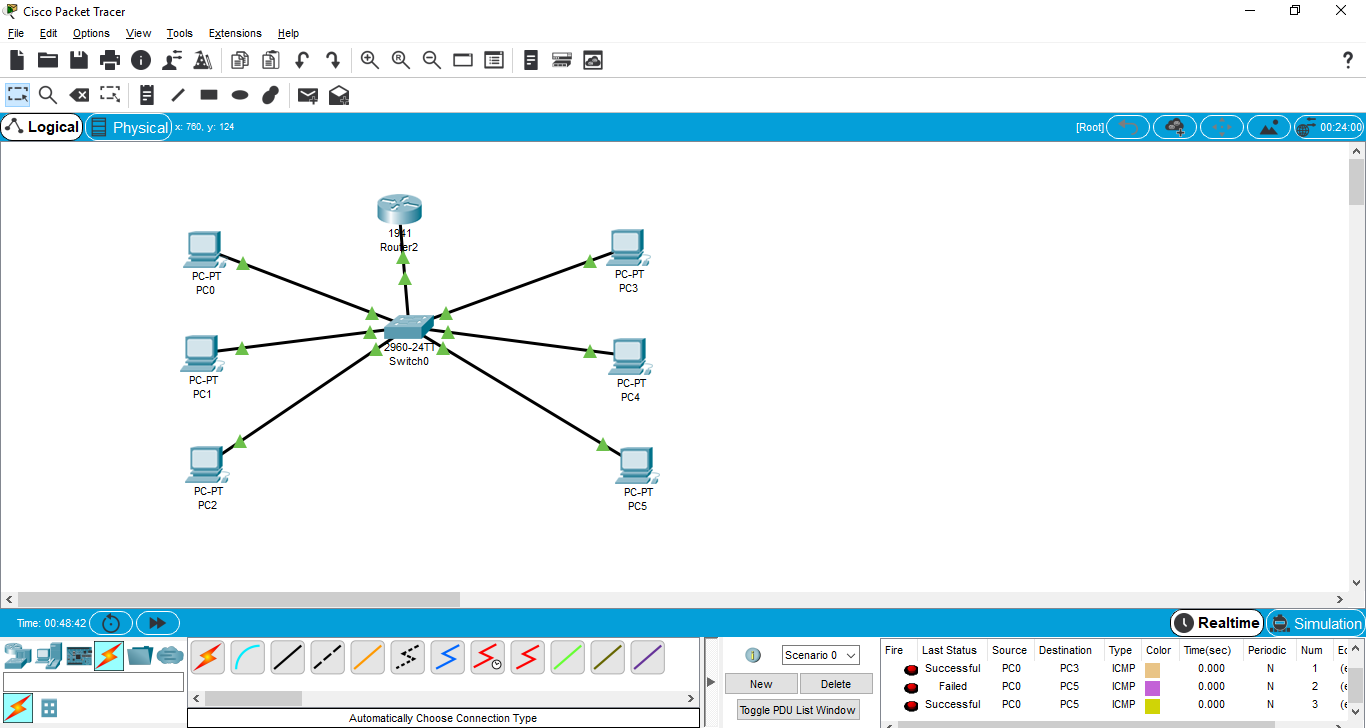Zoom out of the workspace
The height and width of the screenshot is (728, 1366).
pos(432,60)
